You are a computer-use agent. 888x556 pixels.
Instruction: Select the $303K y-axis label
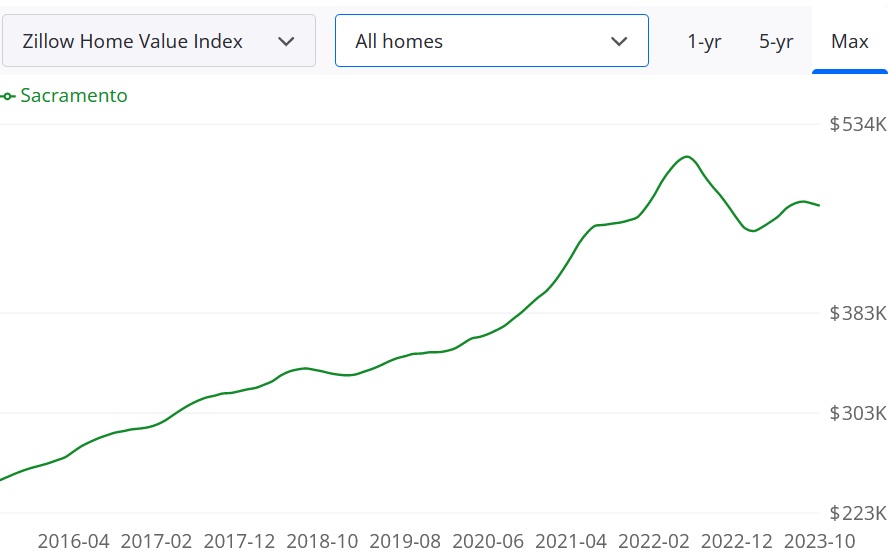[858, 413]
